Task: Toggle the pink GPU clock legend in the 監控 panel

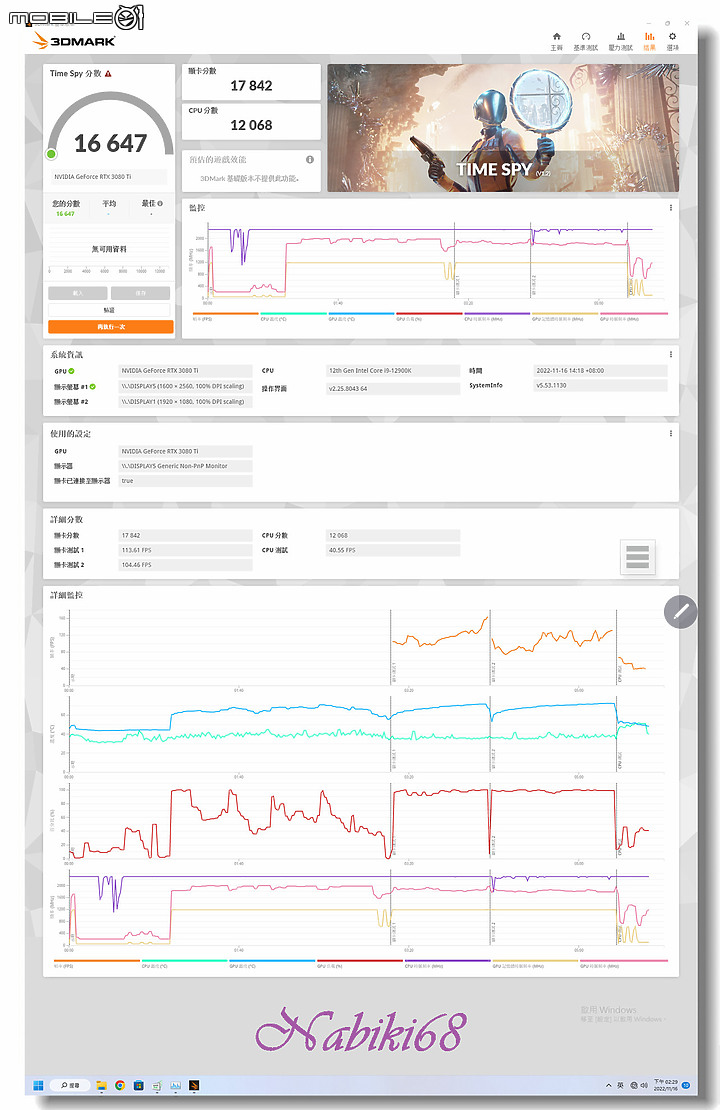Action: click(x=634, y=316)
